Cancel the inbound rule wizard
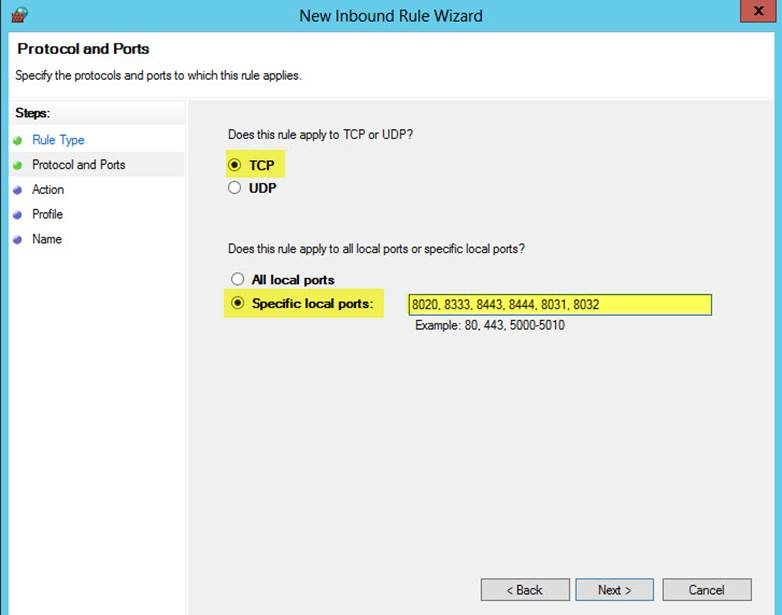Image resolution: width=782 pixels, height=615 pixels. tap(707, 590)
